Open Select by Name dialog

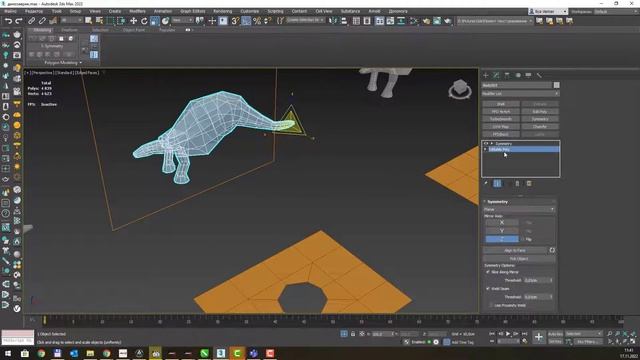pos(99,21)
